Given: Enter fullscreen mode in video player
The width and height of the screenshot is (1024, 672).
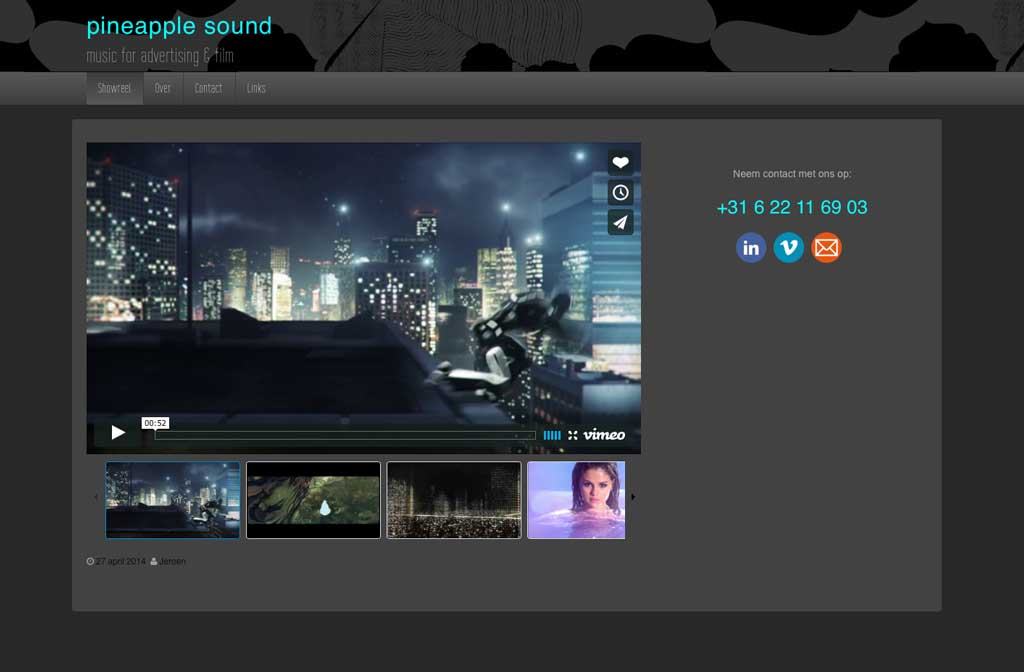Looking at the screenshot, I should coord(573,435).
